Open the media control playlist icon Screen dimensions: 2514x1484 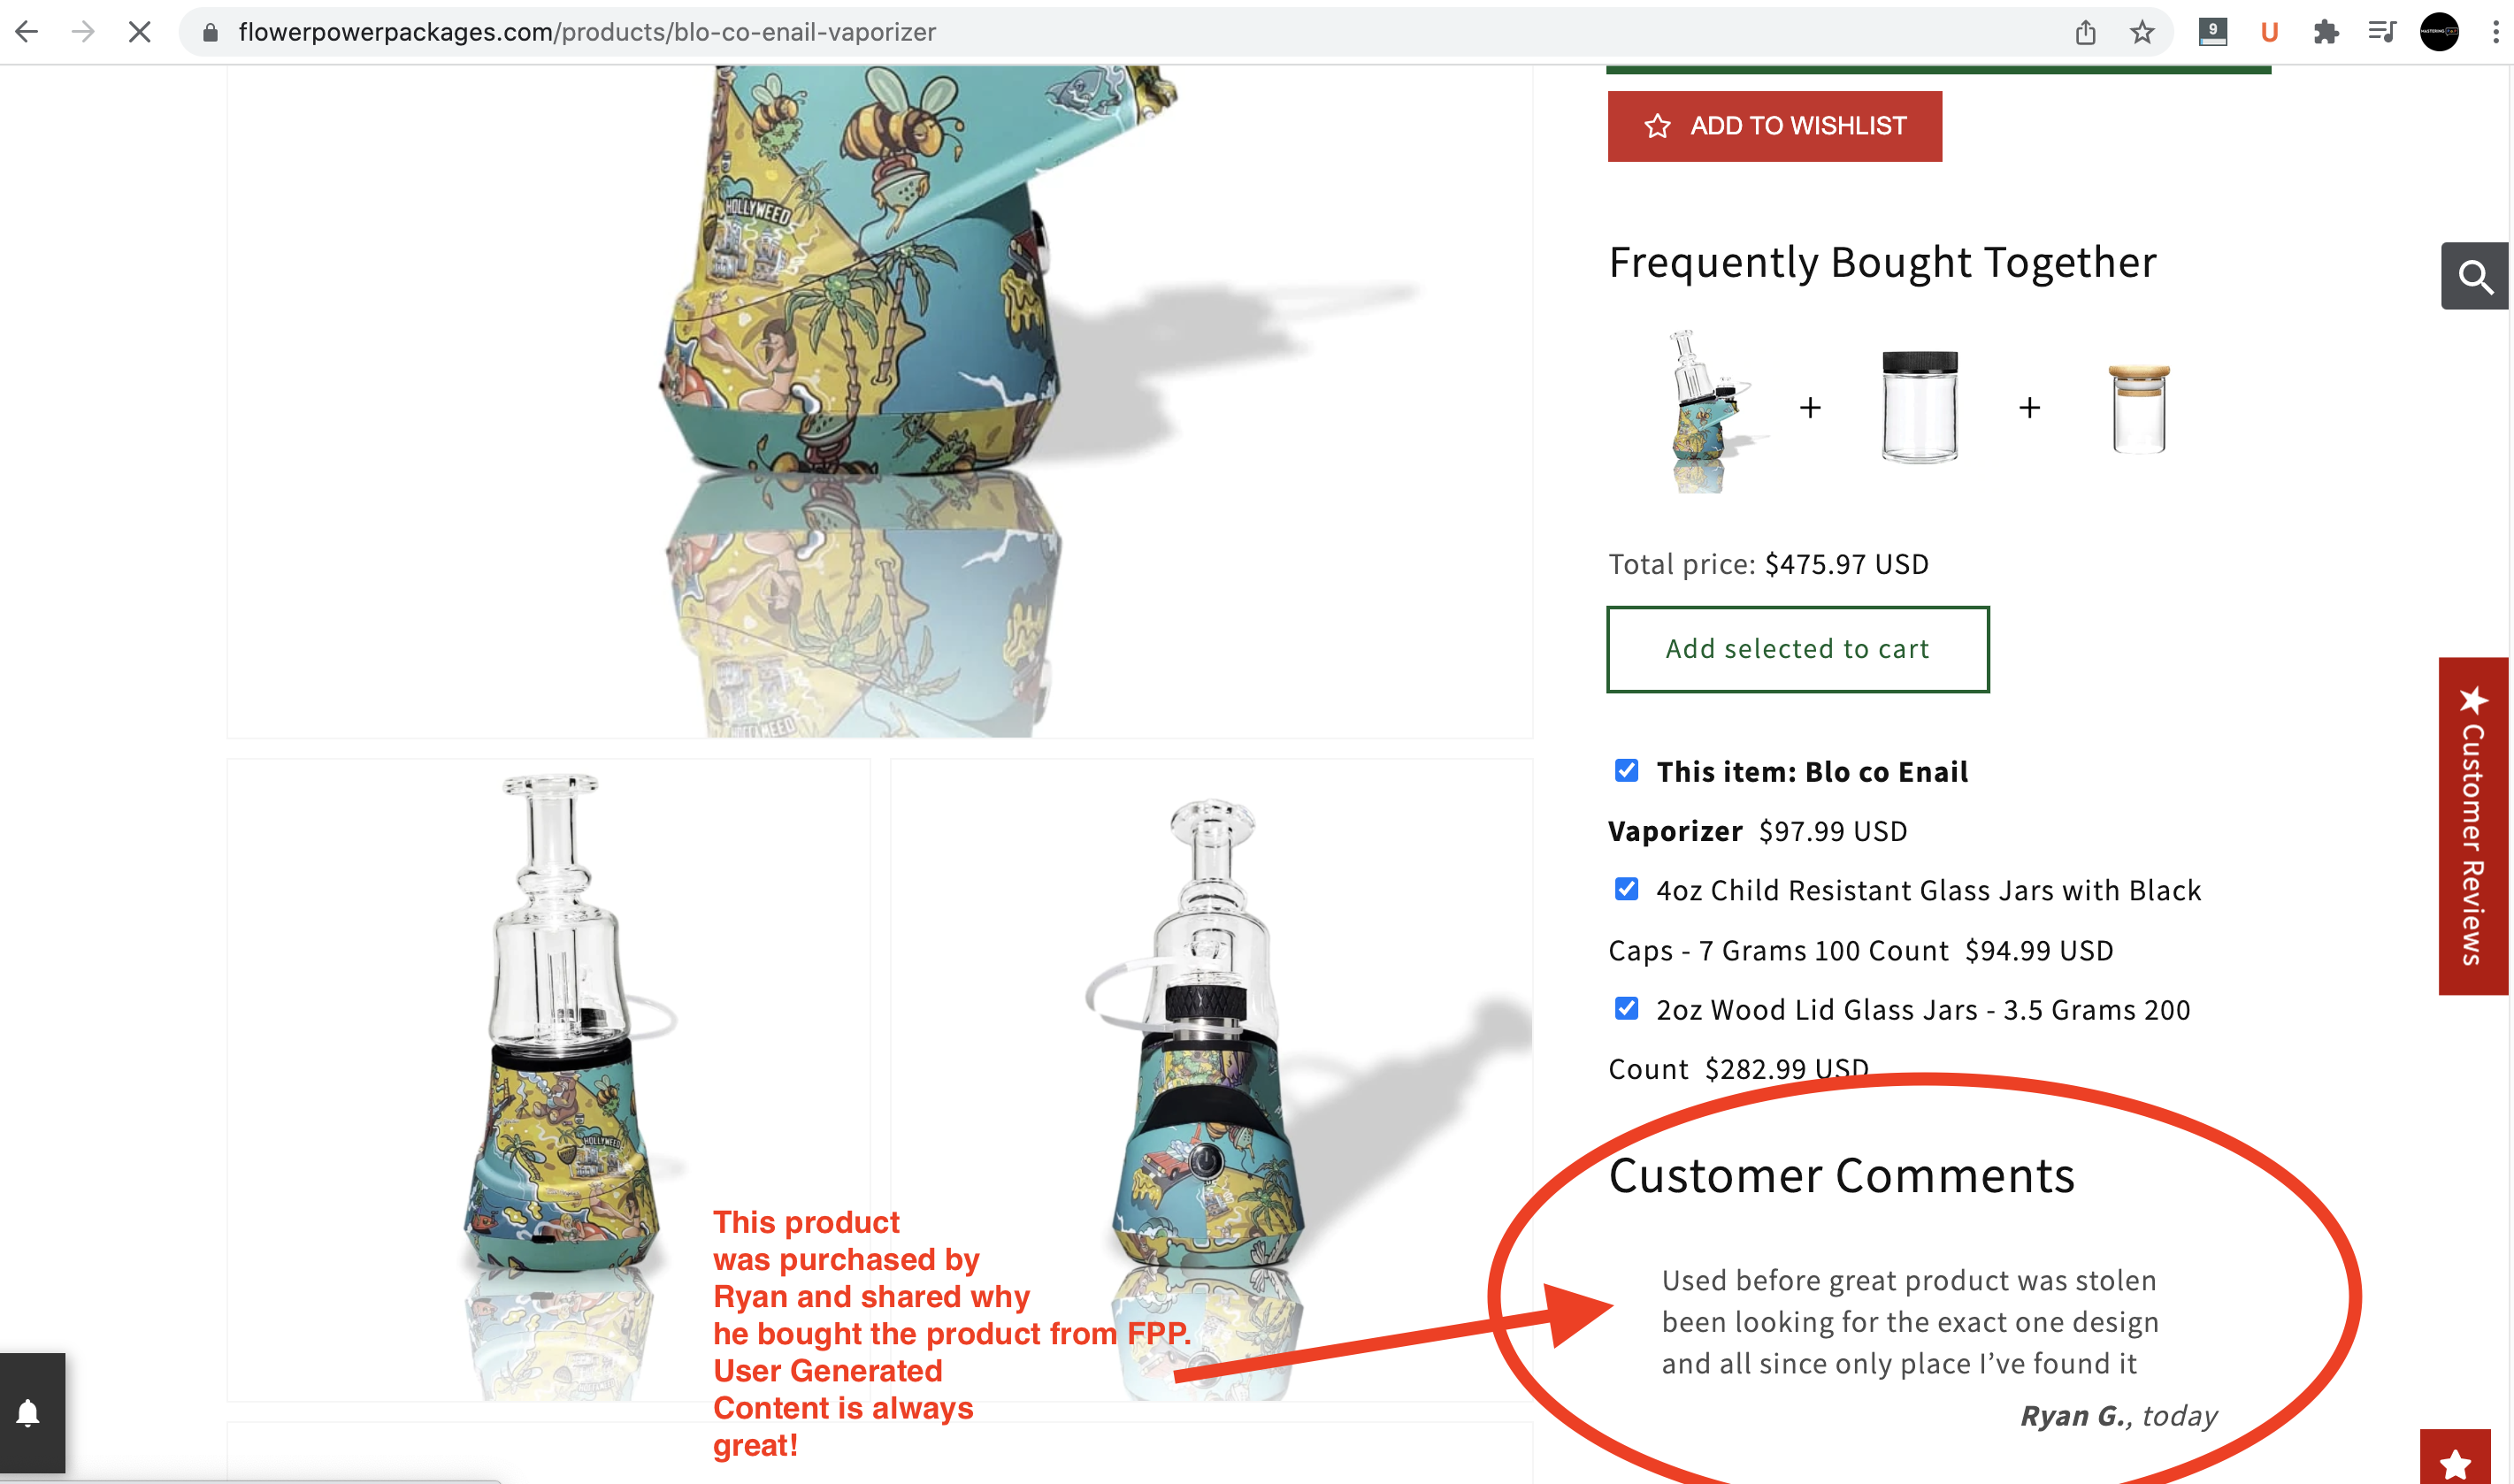2382,32
